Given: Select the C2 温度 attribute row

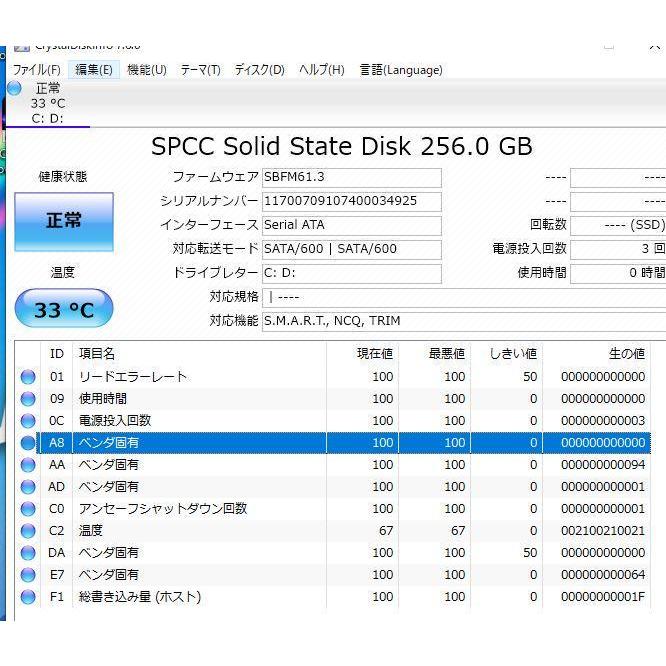Looking at the screenshot, I should (333, 531).
